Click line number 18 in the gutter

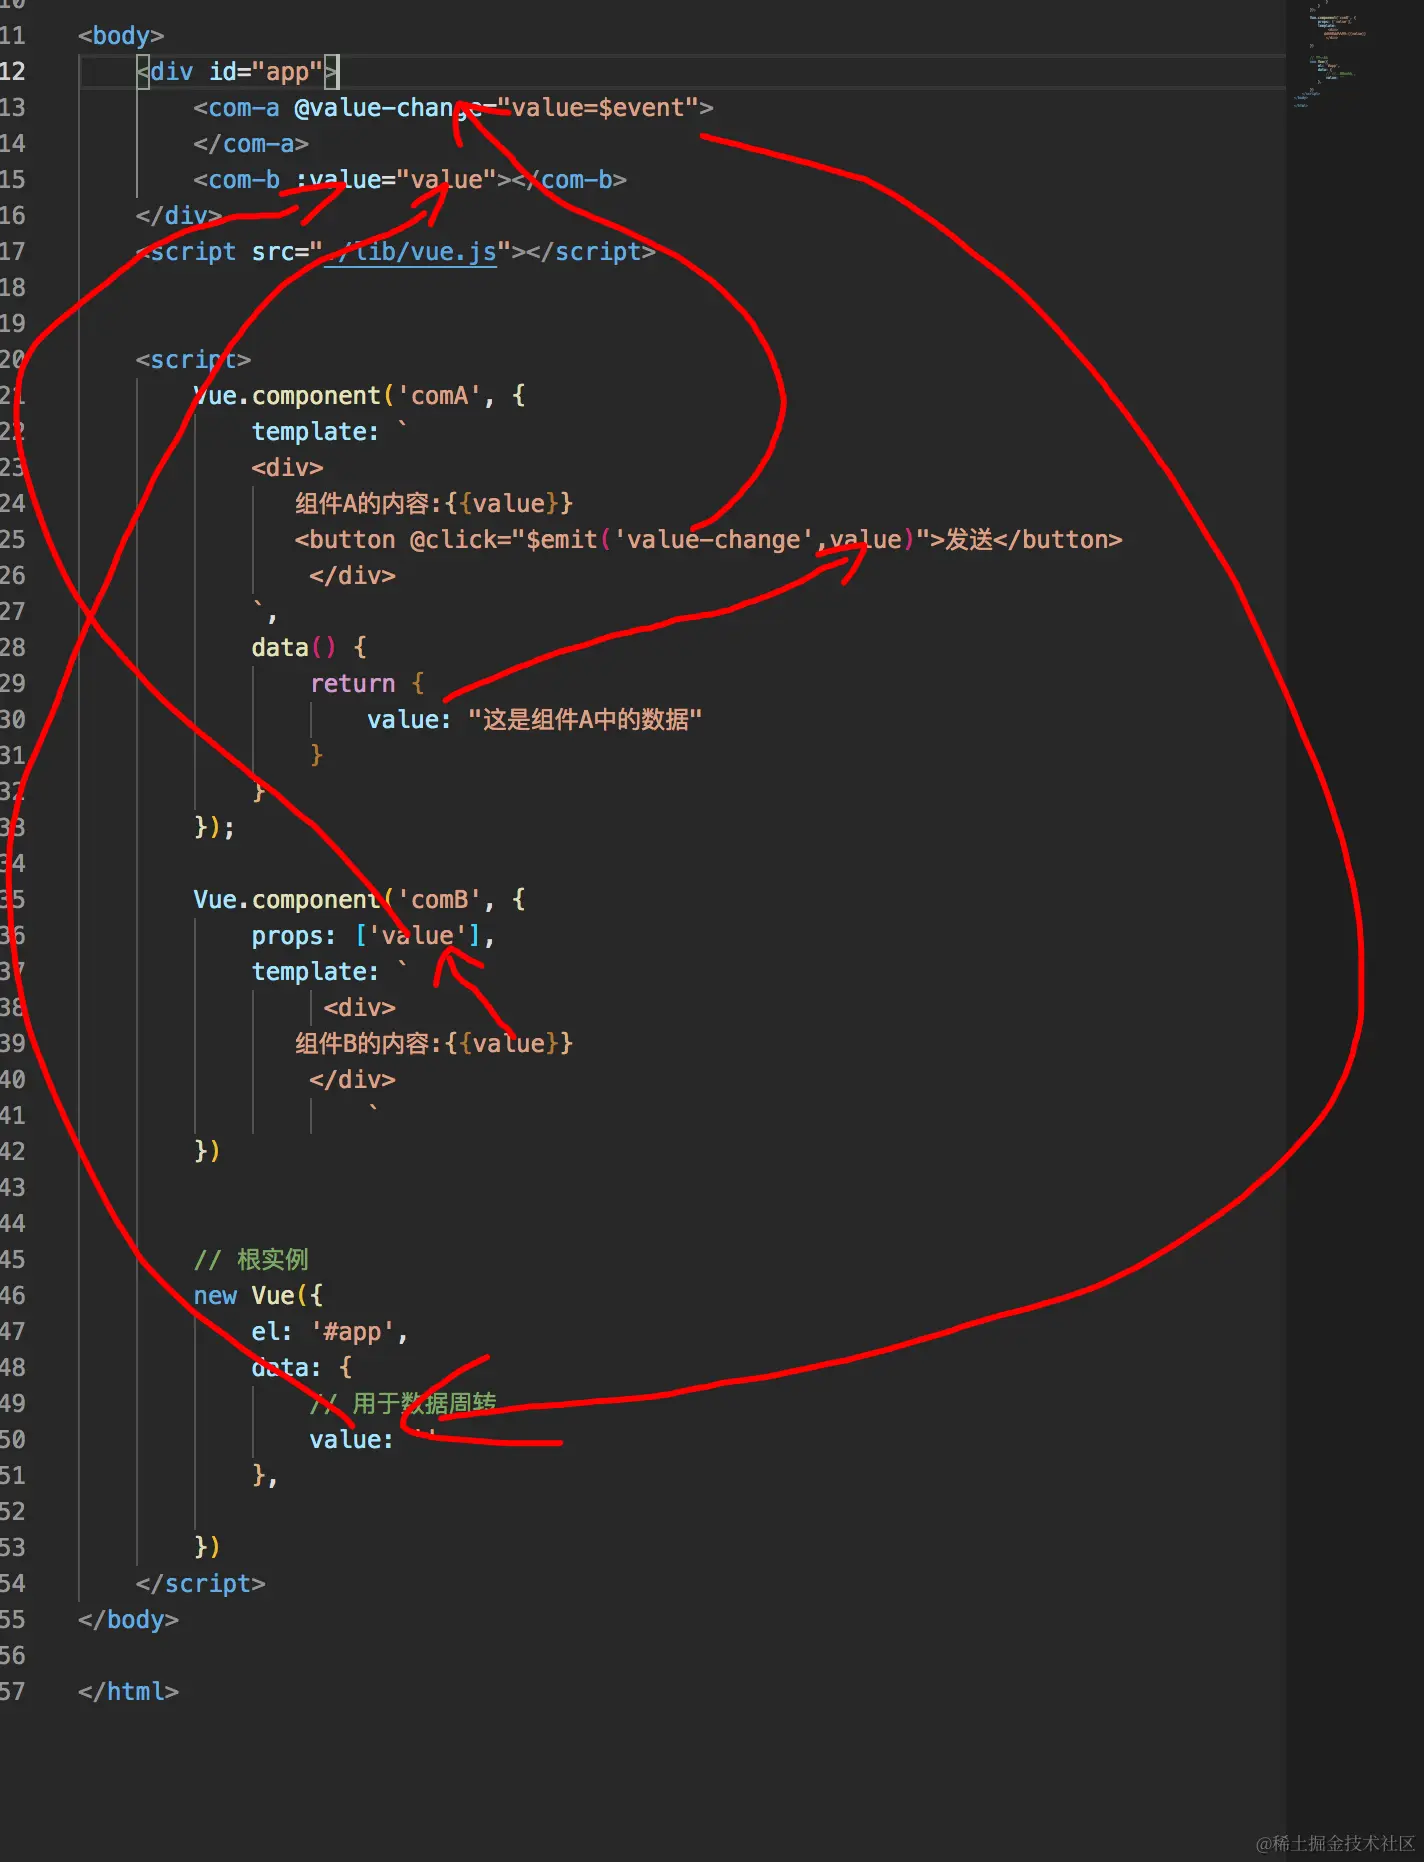[13, 288]
